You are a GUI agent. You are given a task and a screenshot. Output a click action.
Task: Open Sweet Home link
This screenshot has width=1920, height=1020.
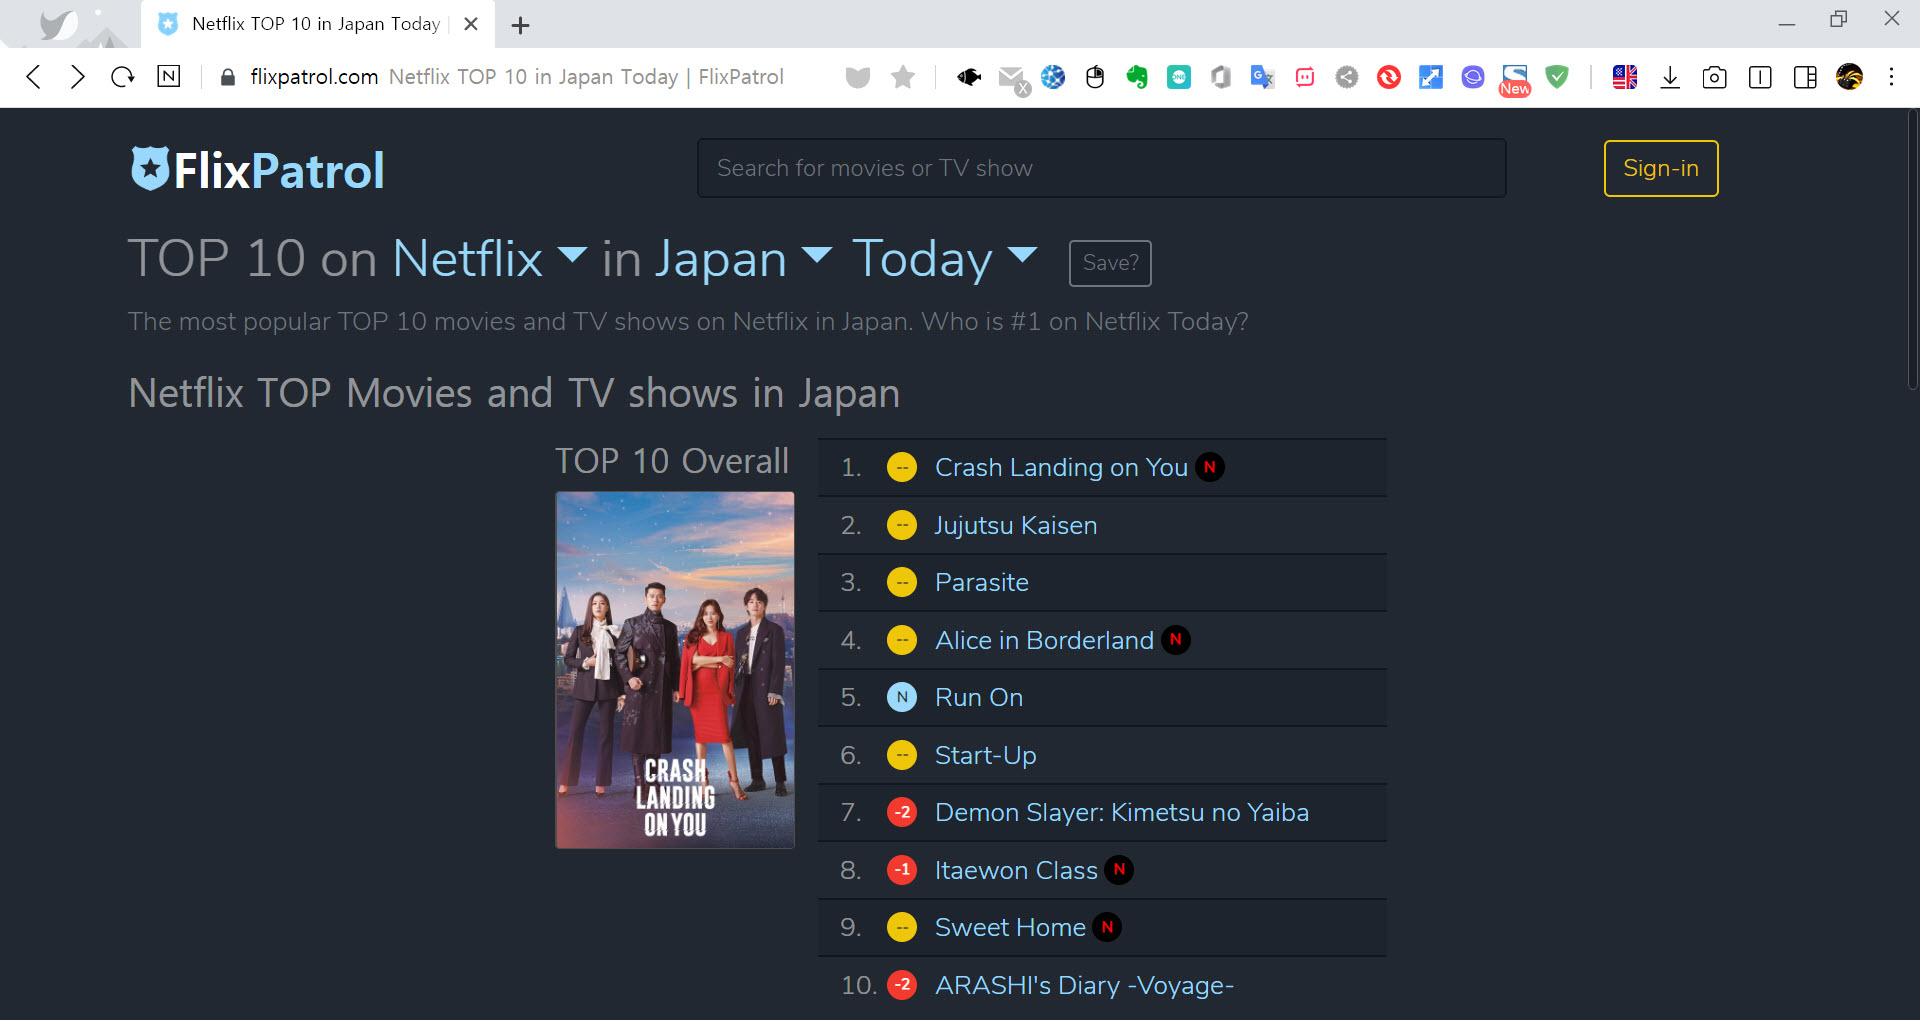1010,927
